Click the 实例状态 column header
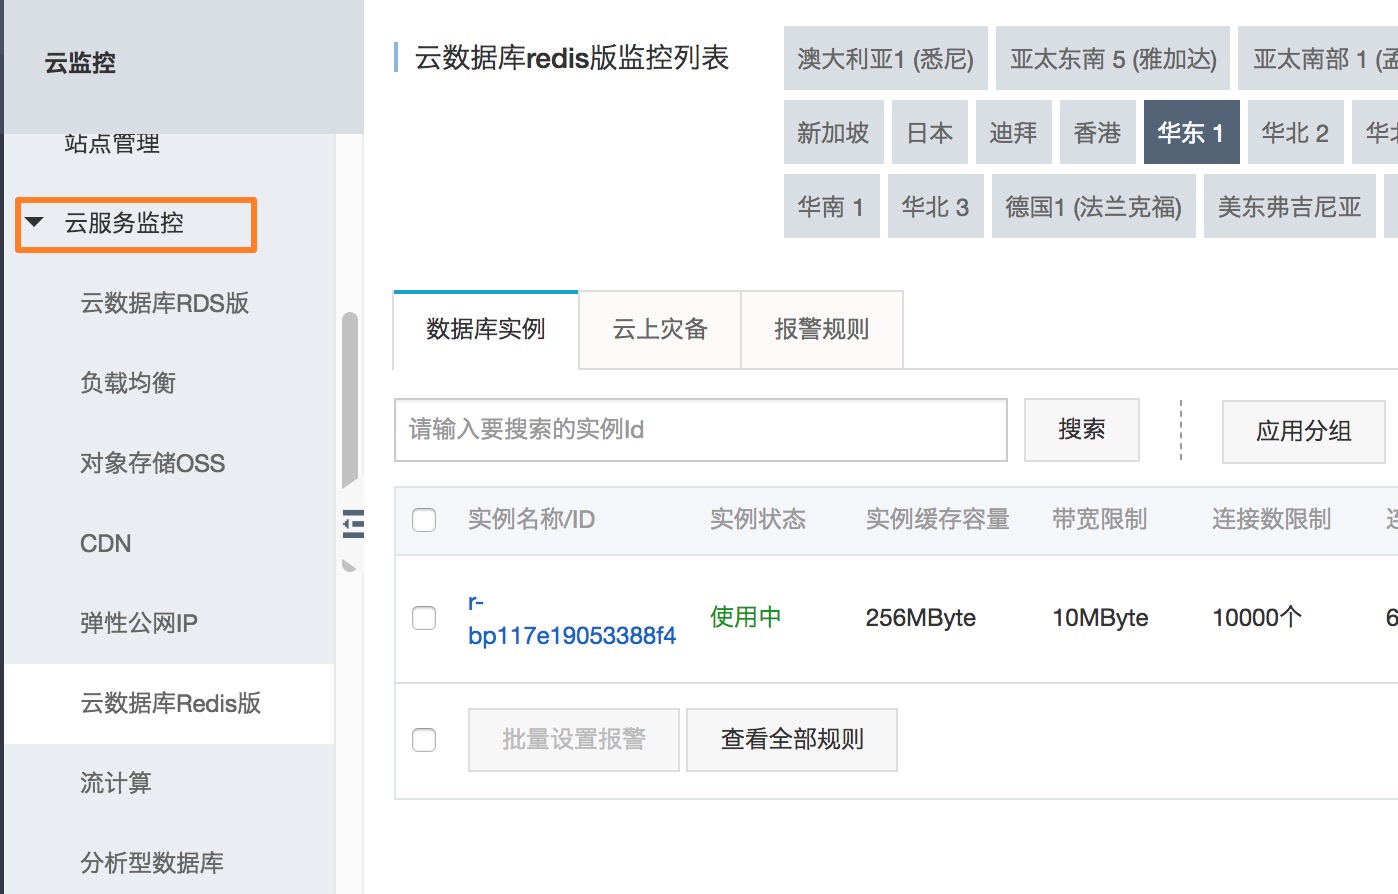Screen dimensions: 1398x894 tap(757, 520)
